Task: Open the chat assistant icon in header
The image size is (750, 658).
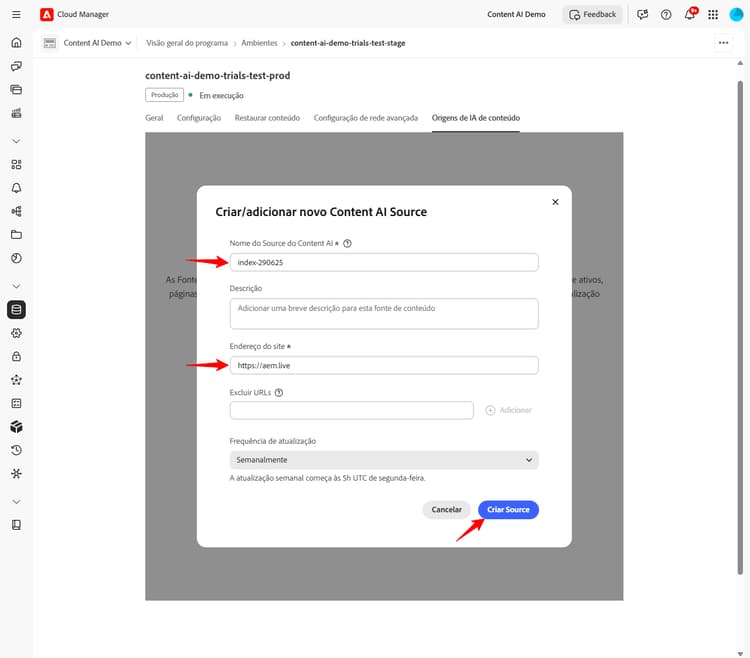Action: 642,14
